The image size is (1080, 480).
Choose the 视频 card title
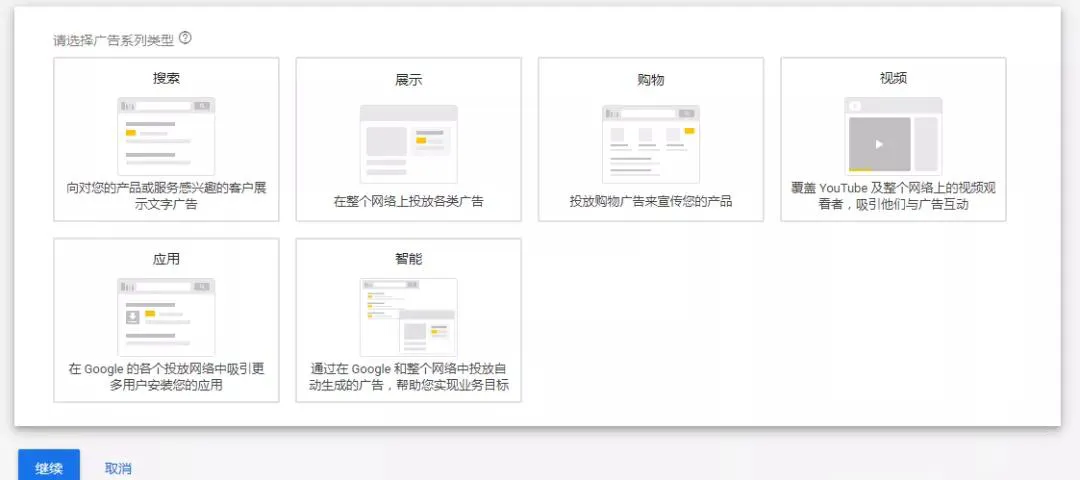[893, 78]
